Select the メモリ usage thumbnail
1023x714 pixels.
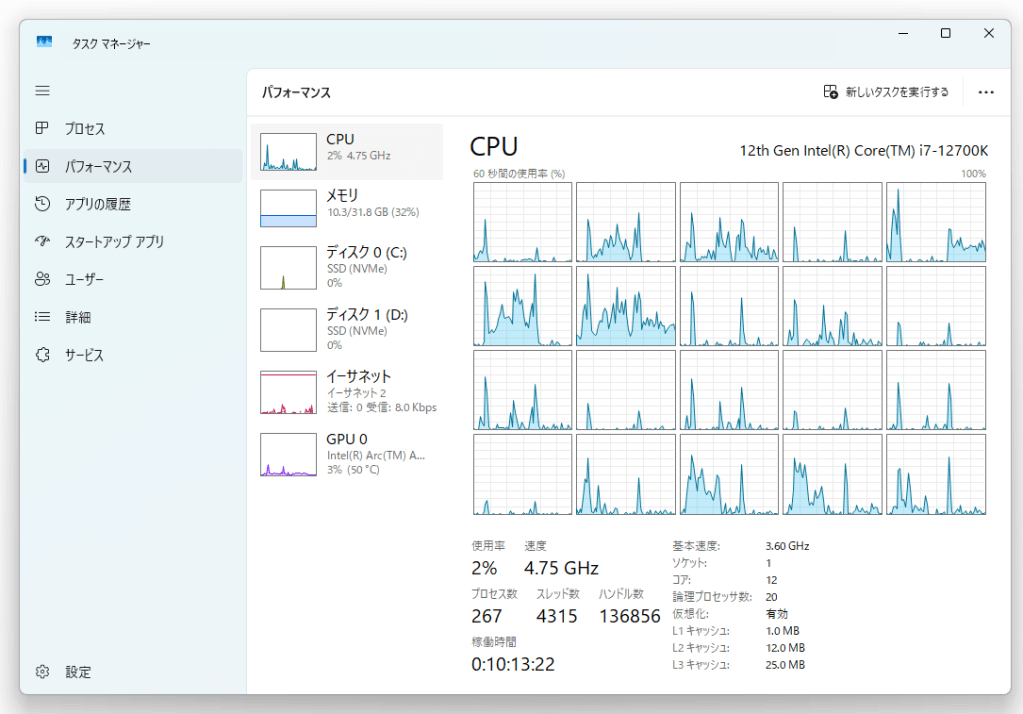pos(288,208)
